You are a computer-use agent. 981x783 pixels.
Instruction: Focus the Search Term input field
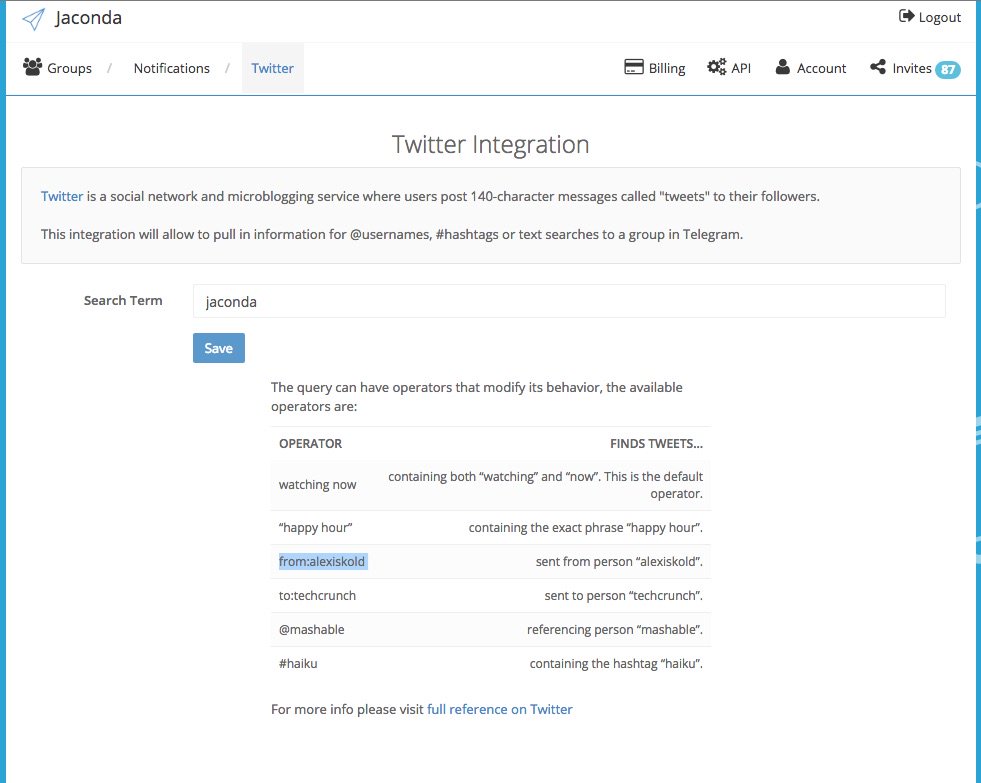(569, 301)
